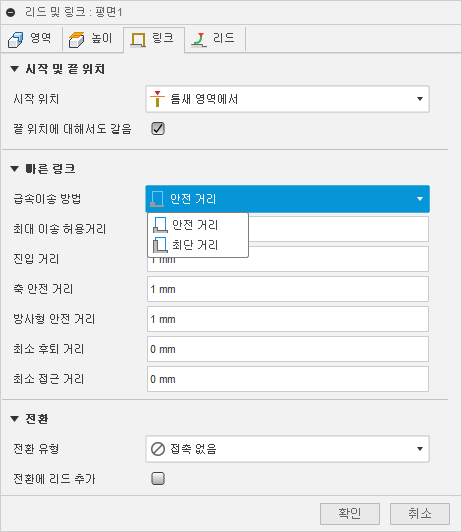
Task: Click the 리드 tab curve icon
Action: click(199, 39)
